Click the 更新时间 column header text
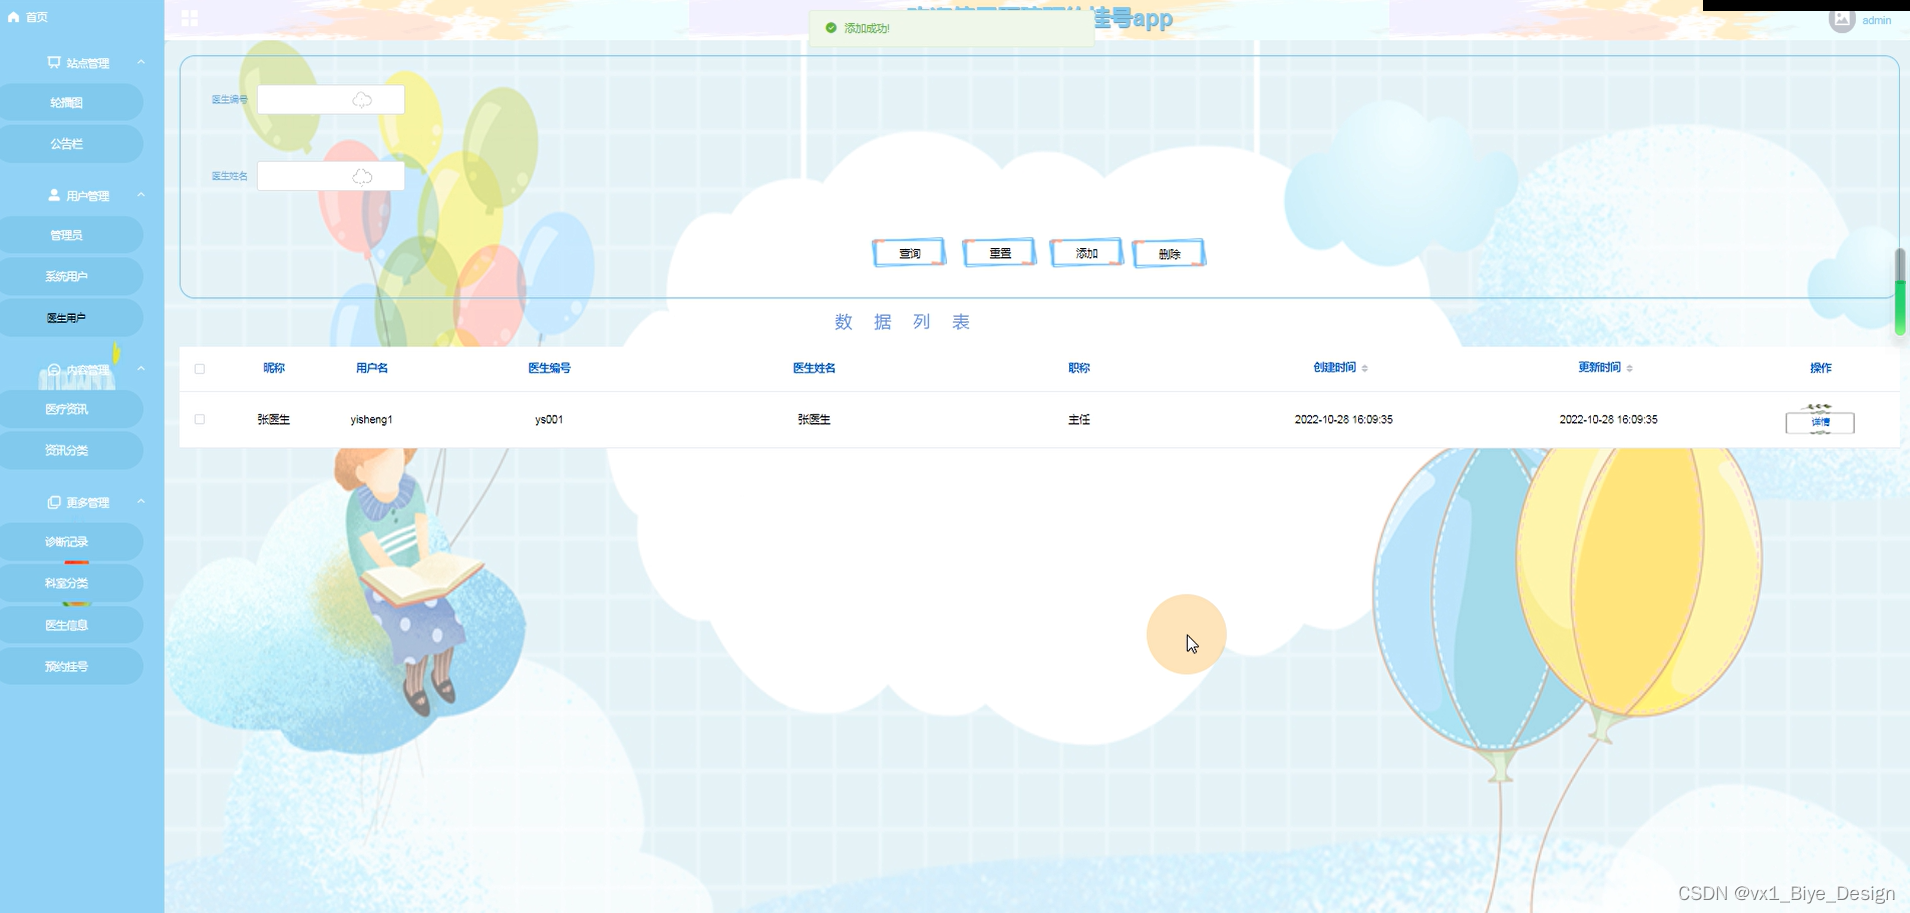The width and height of the screenshot is (1910, 913). (x=1599, y=368)
